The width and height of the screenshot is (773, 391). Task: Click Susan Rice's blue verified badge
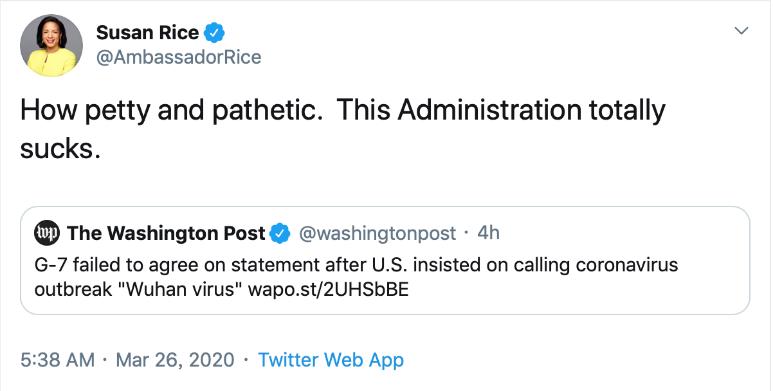pyautogui.click(x=214, y=33)
